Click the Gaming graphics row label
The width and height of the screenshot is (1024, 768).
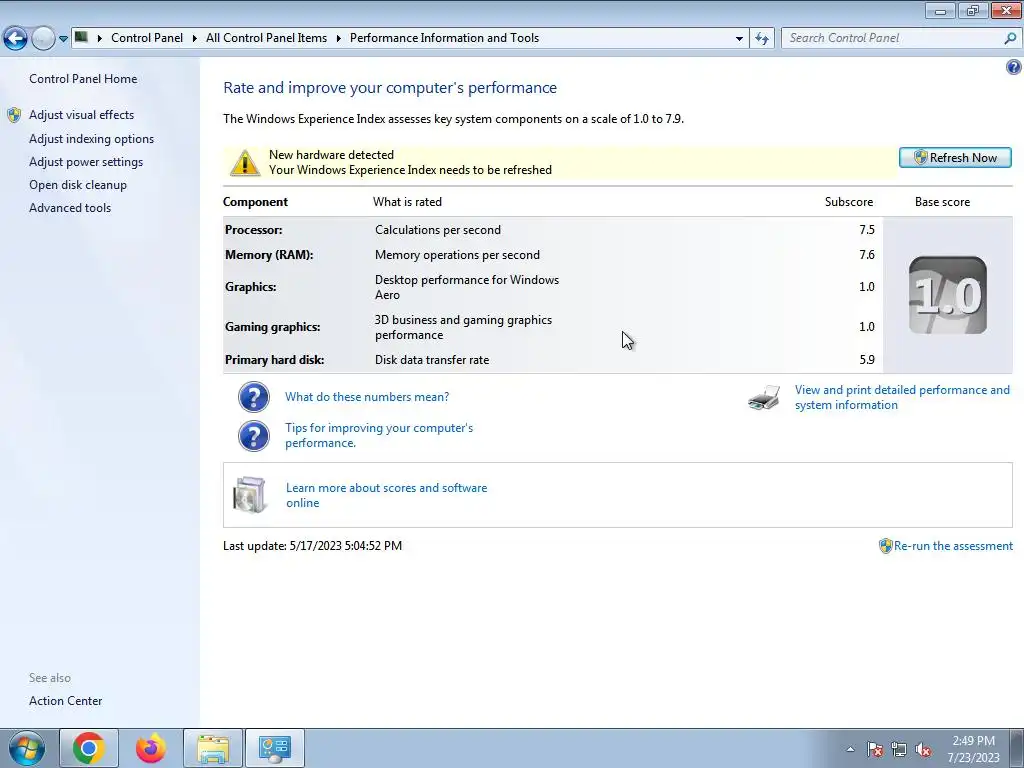click(272, 327)
